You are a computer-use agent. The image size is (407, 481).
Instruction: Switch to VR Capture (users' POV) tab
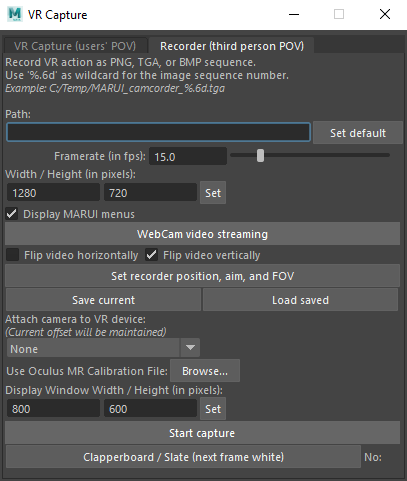coord(75,46)
